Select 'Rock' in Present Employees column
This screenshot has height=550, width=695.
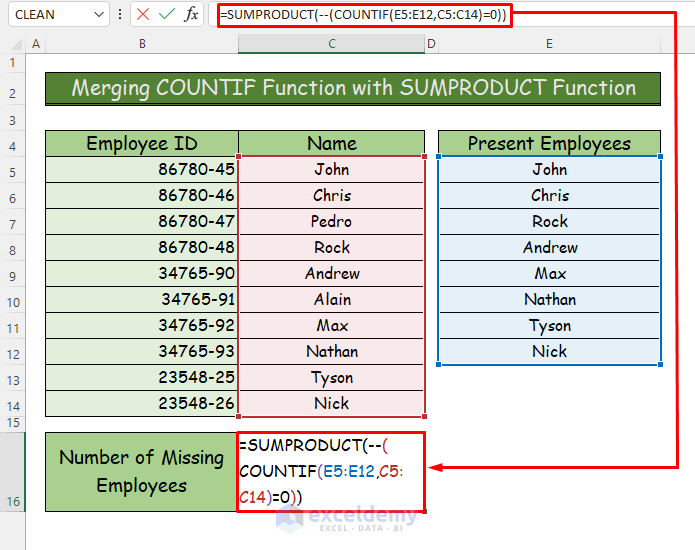tap(549, 221)
